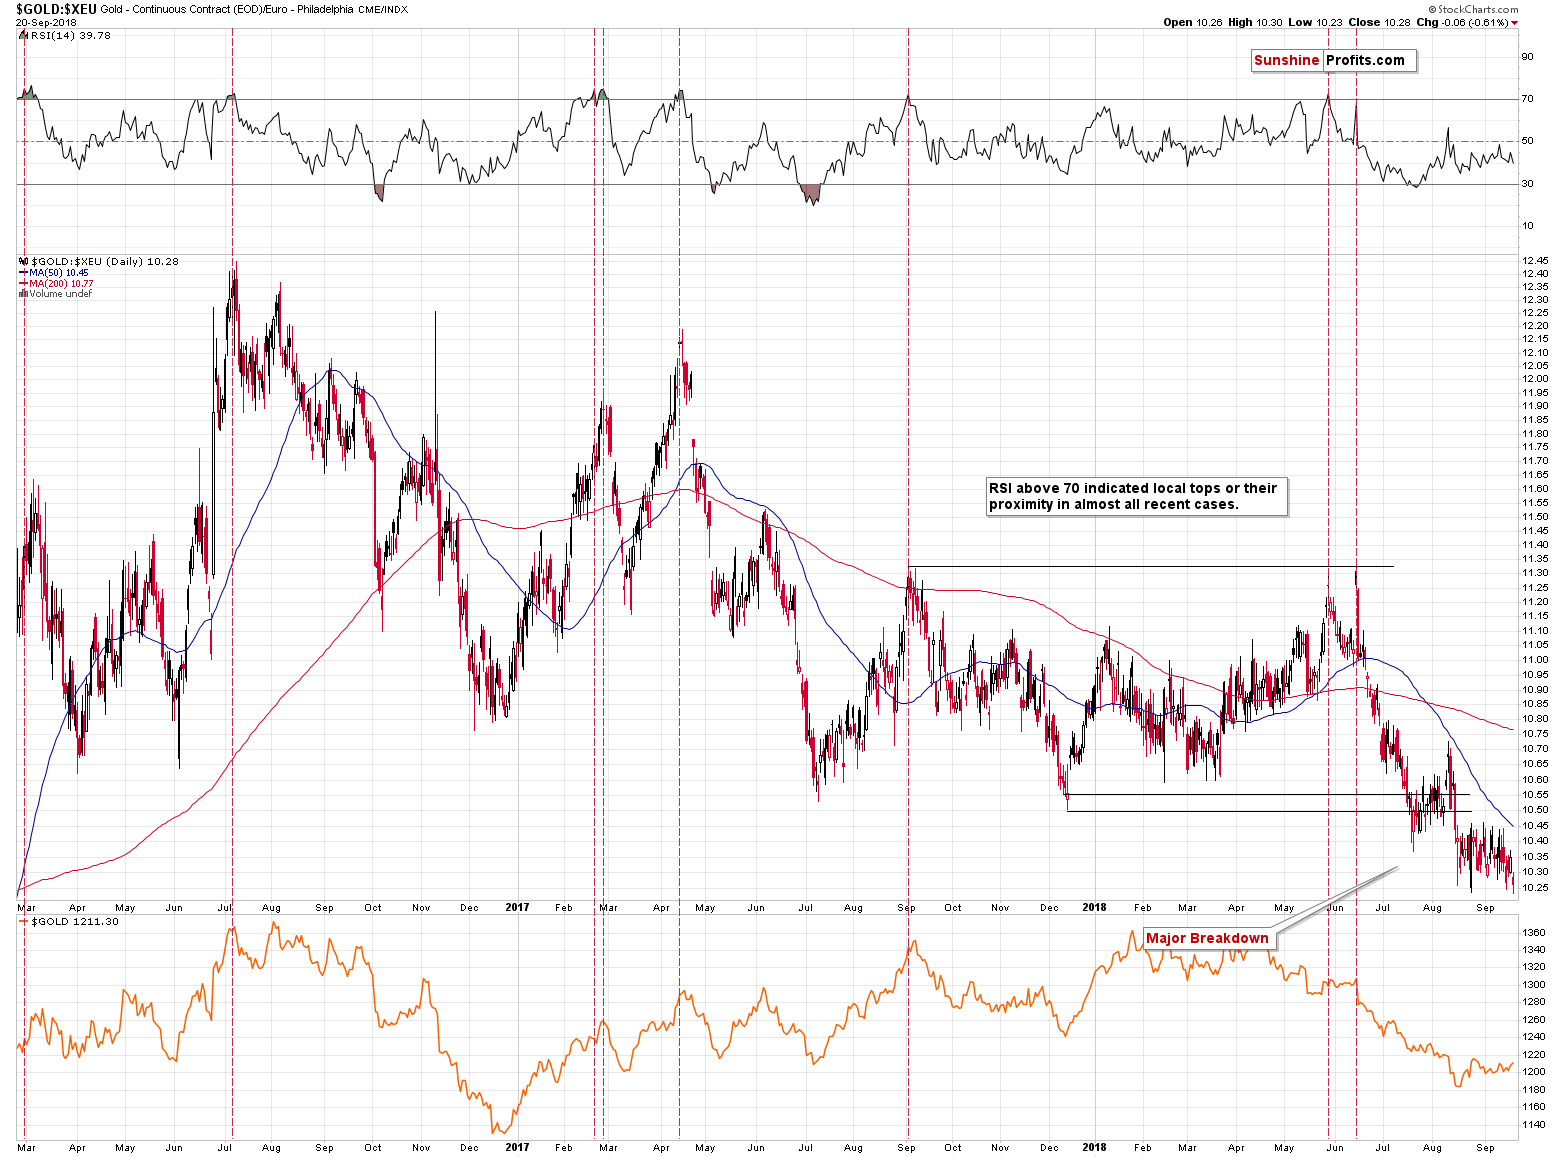The height and width of the screenshot is (1157, 1565).
Task: Click the Open 10.26 value
Action: pyautogui.click(x=1192, y=22)
